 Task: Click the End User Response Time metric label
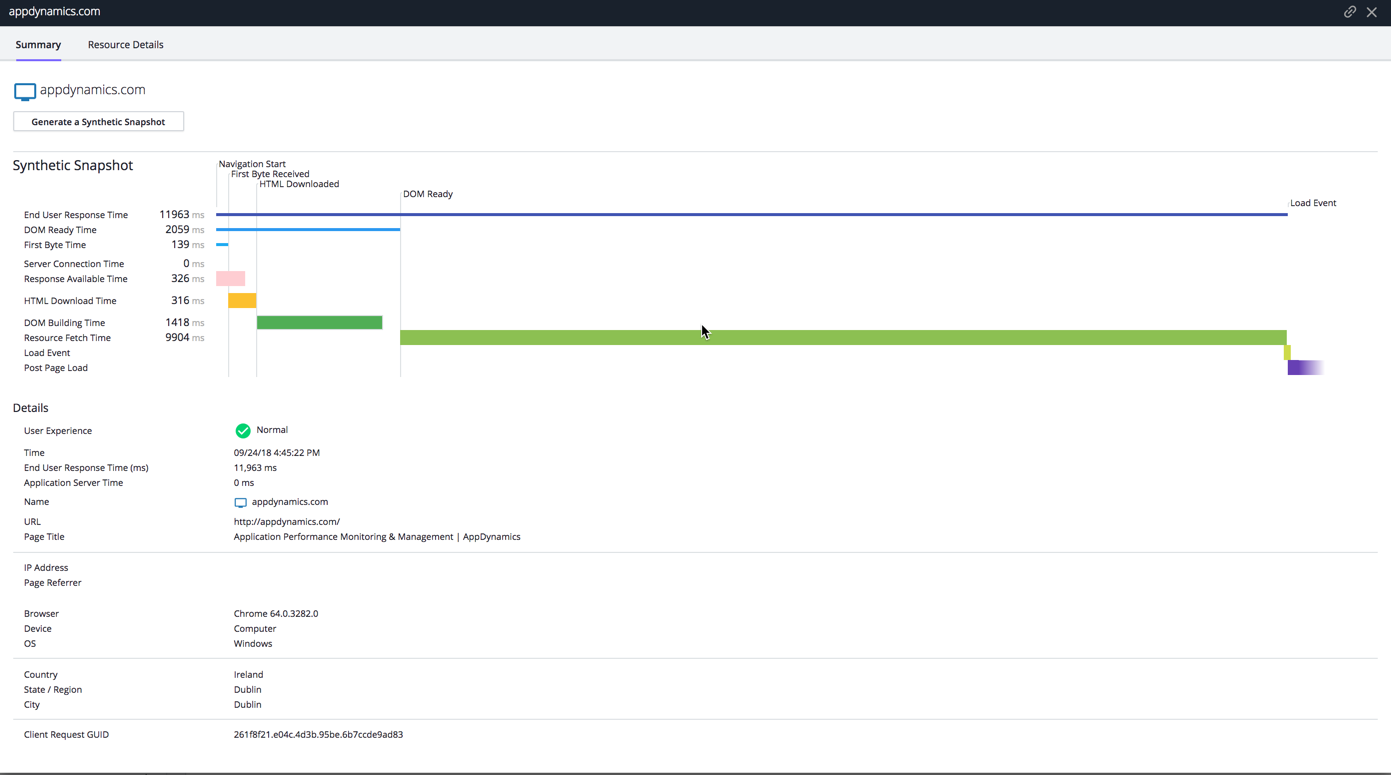pos(76,215)
